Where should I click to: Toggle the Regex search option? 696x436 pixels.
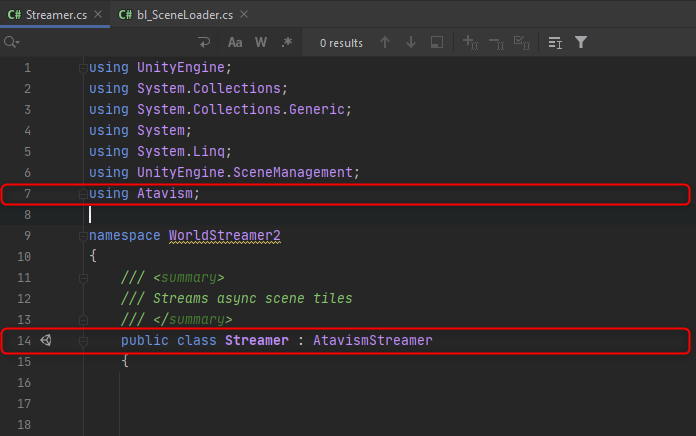click(x=287, y=43)
